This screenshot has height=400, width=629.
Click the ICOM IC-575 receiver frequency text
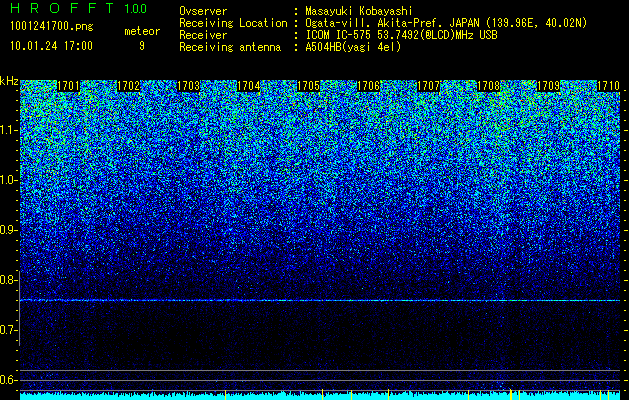tap(401, 35)
